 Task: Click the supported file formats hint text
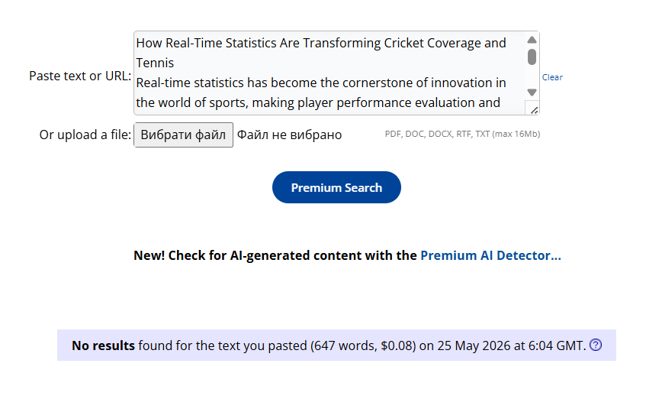coord(462,134)
